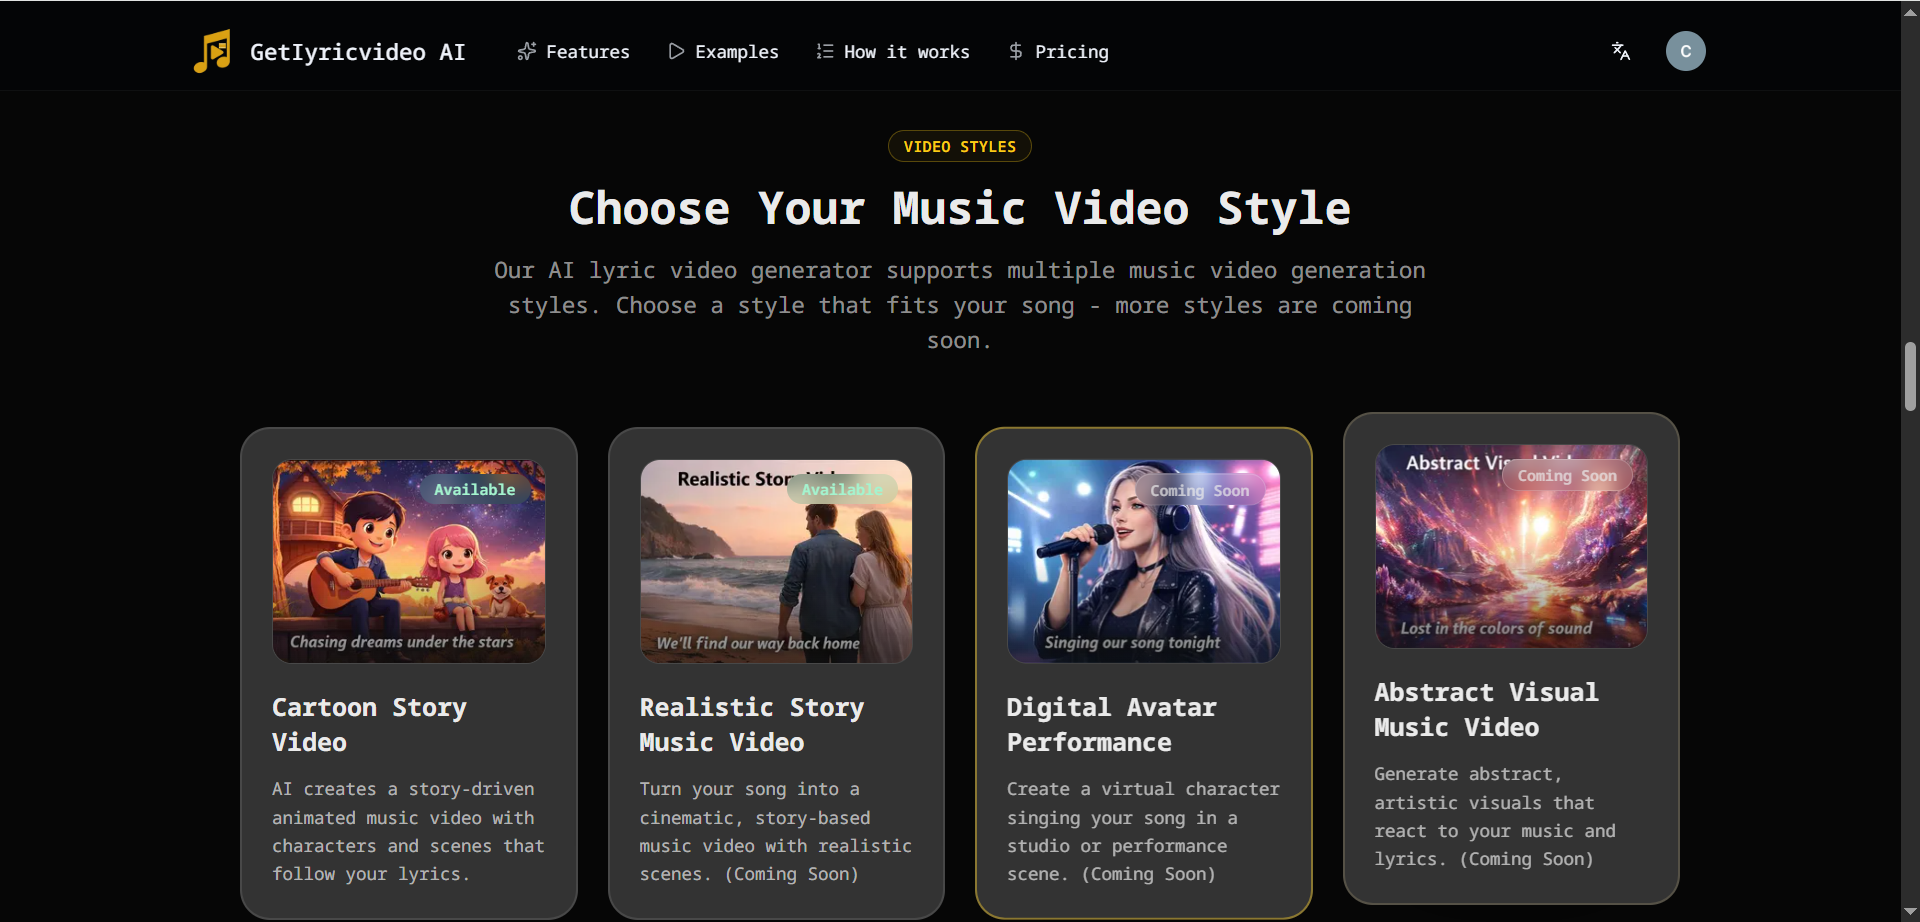
Task: Open the Examples navigation item
Action: tap(737, 51)
